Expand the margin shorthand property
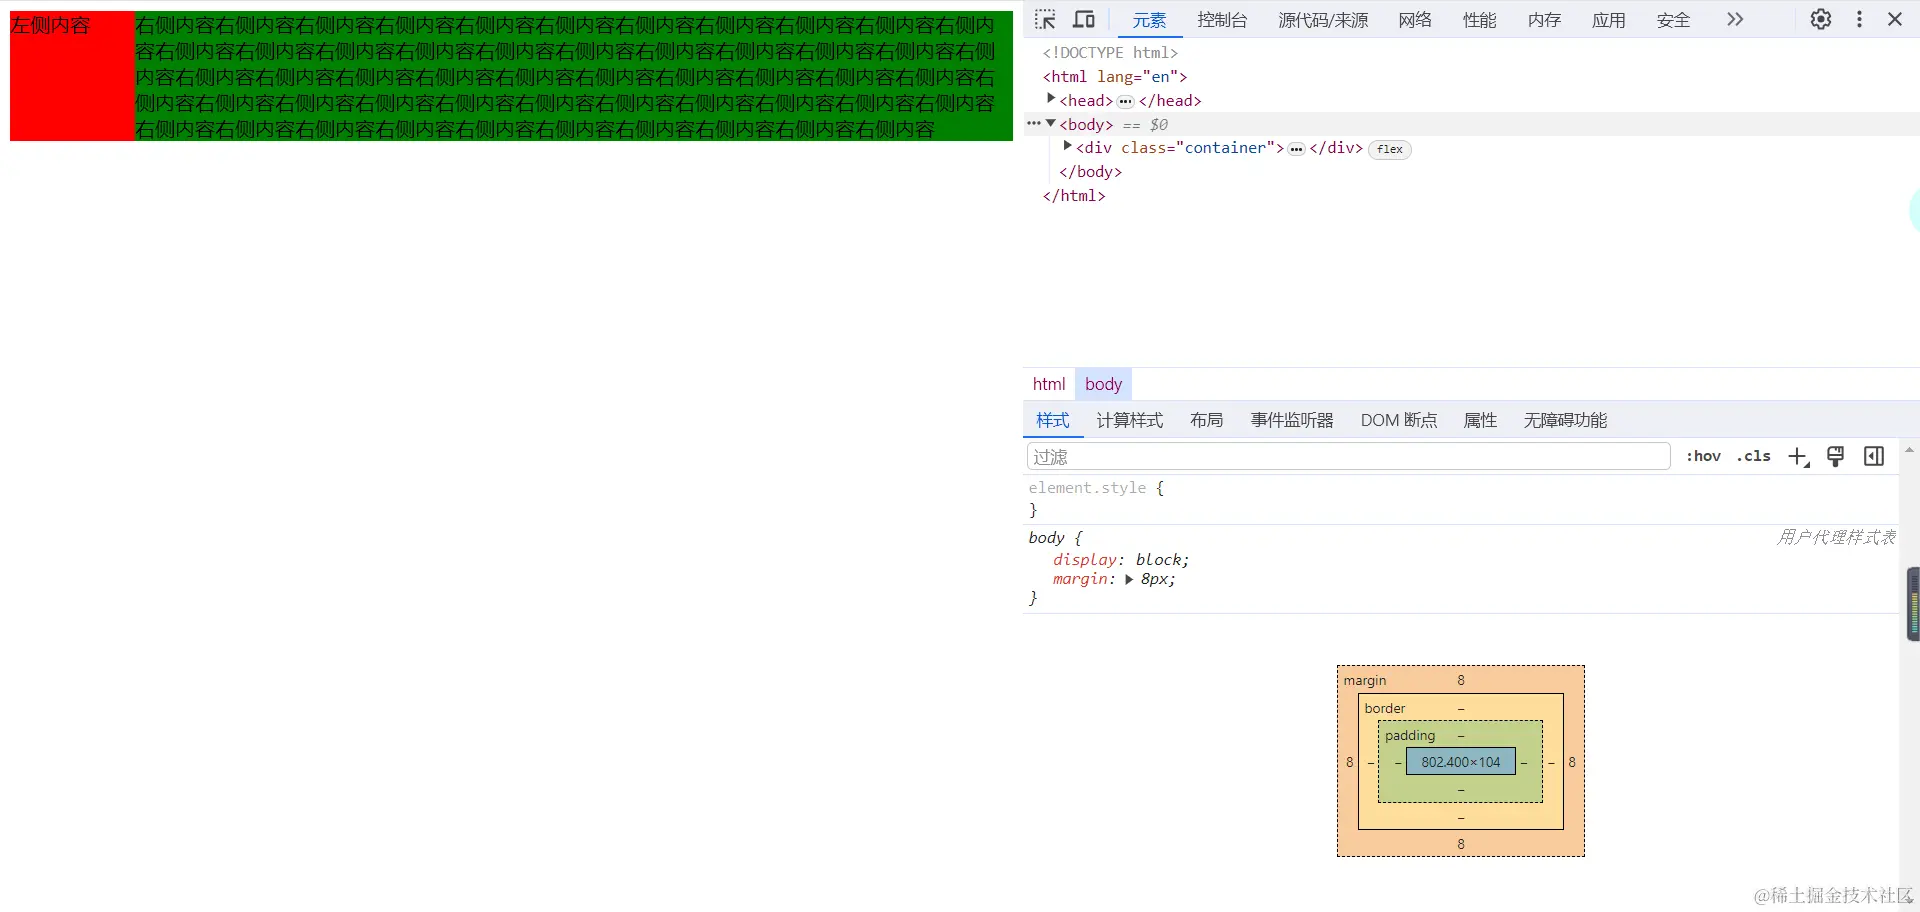The image size is (1920, 912). [x=1129, y=580]
